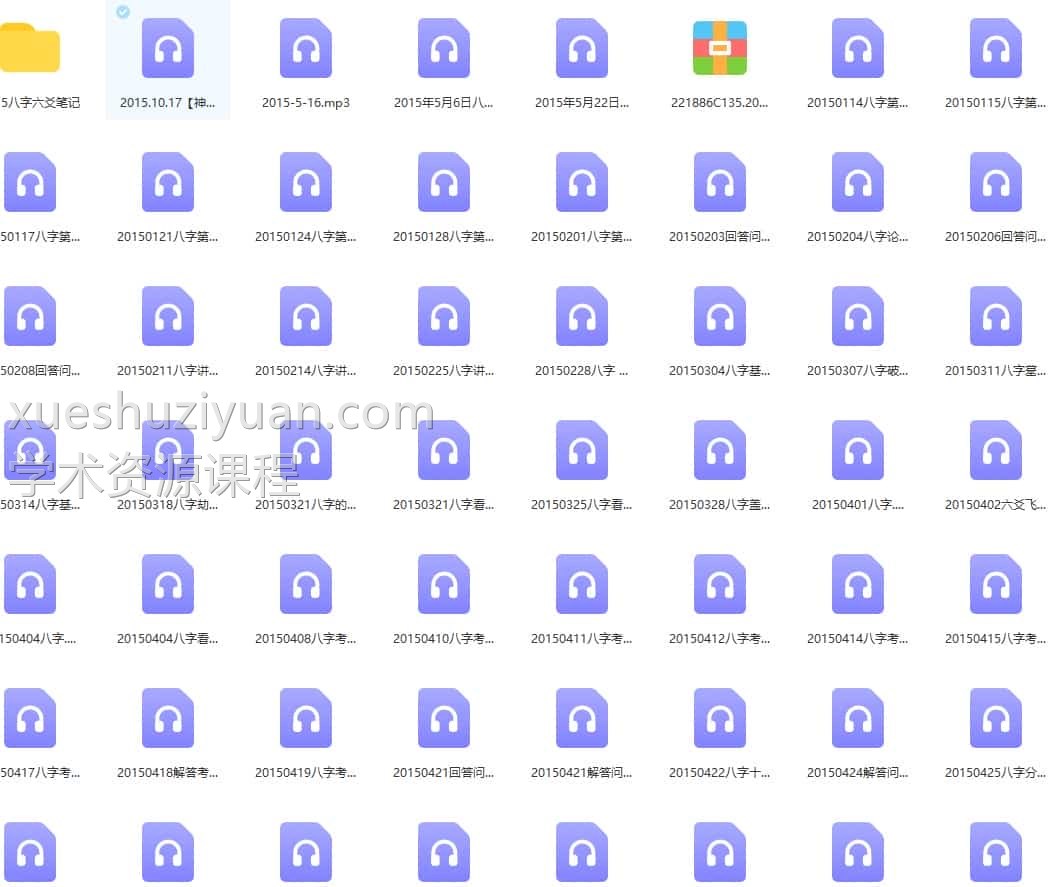Image resolution: width=1064 pixels, height=887 pixels.
Task: Select the 20150415八字考 recording
Action: click(995, 583)
